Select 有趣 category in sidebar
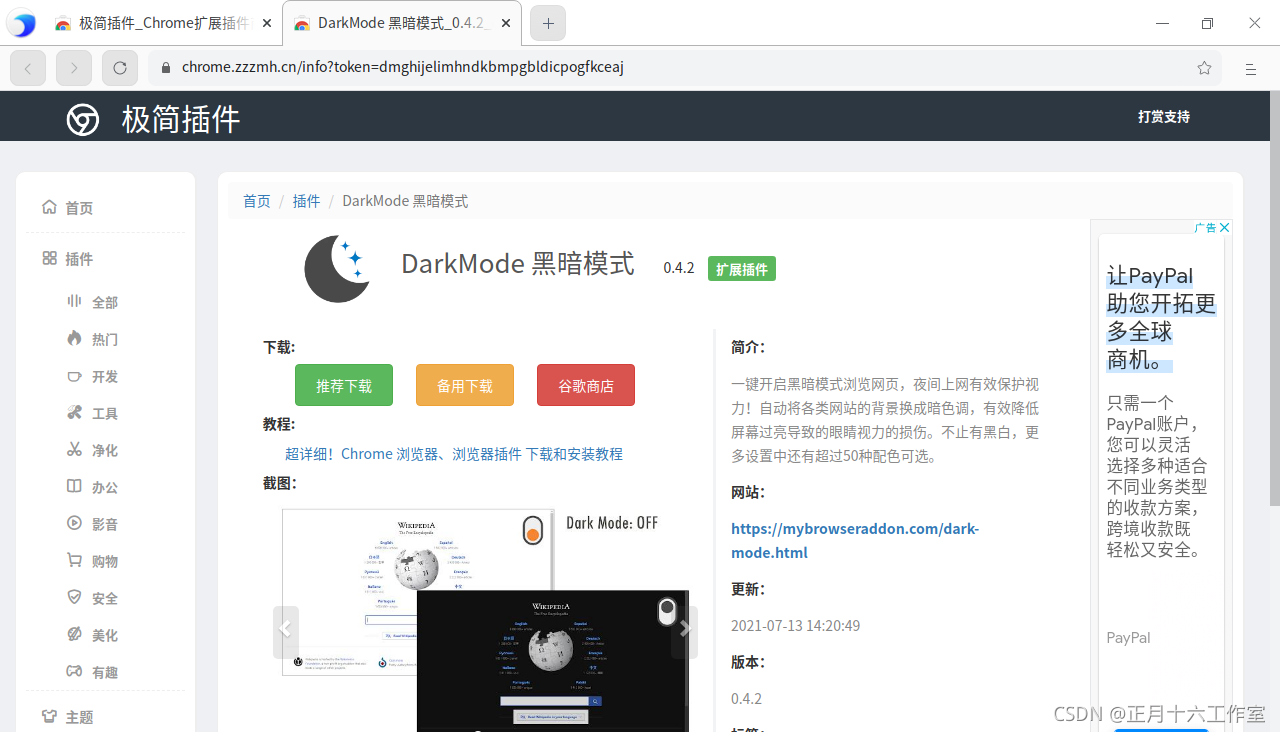 tap(105, 672)
